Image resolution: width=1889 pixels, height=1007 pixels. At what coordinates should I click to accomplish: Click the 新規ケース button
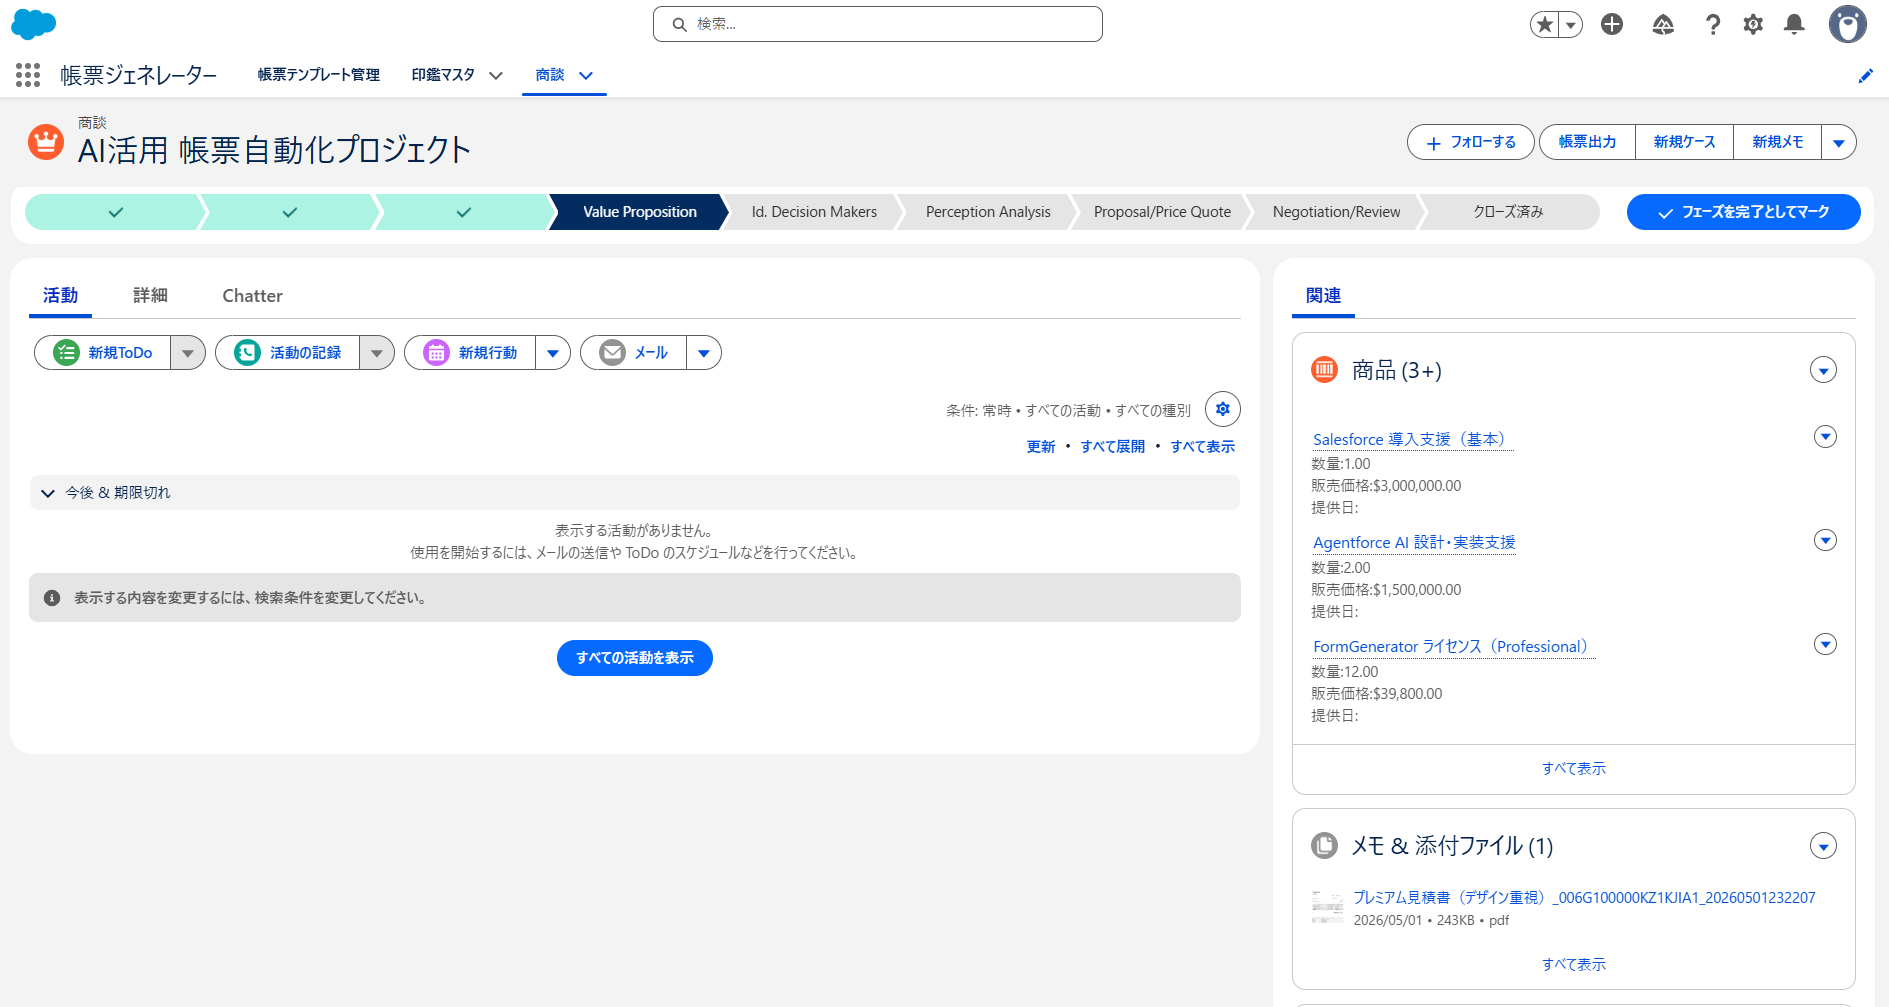point(1685,142)
